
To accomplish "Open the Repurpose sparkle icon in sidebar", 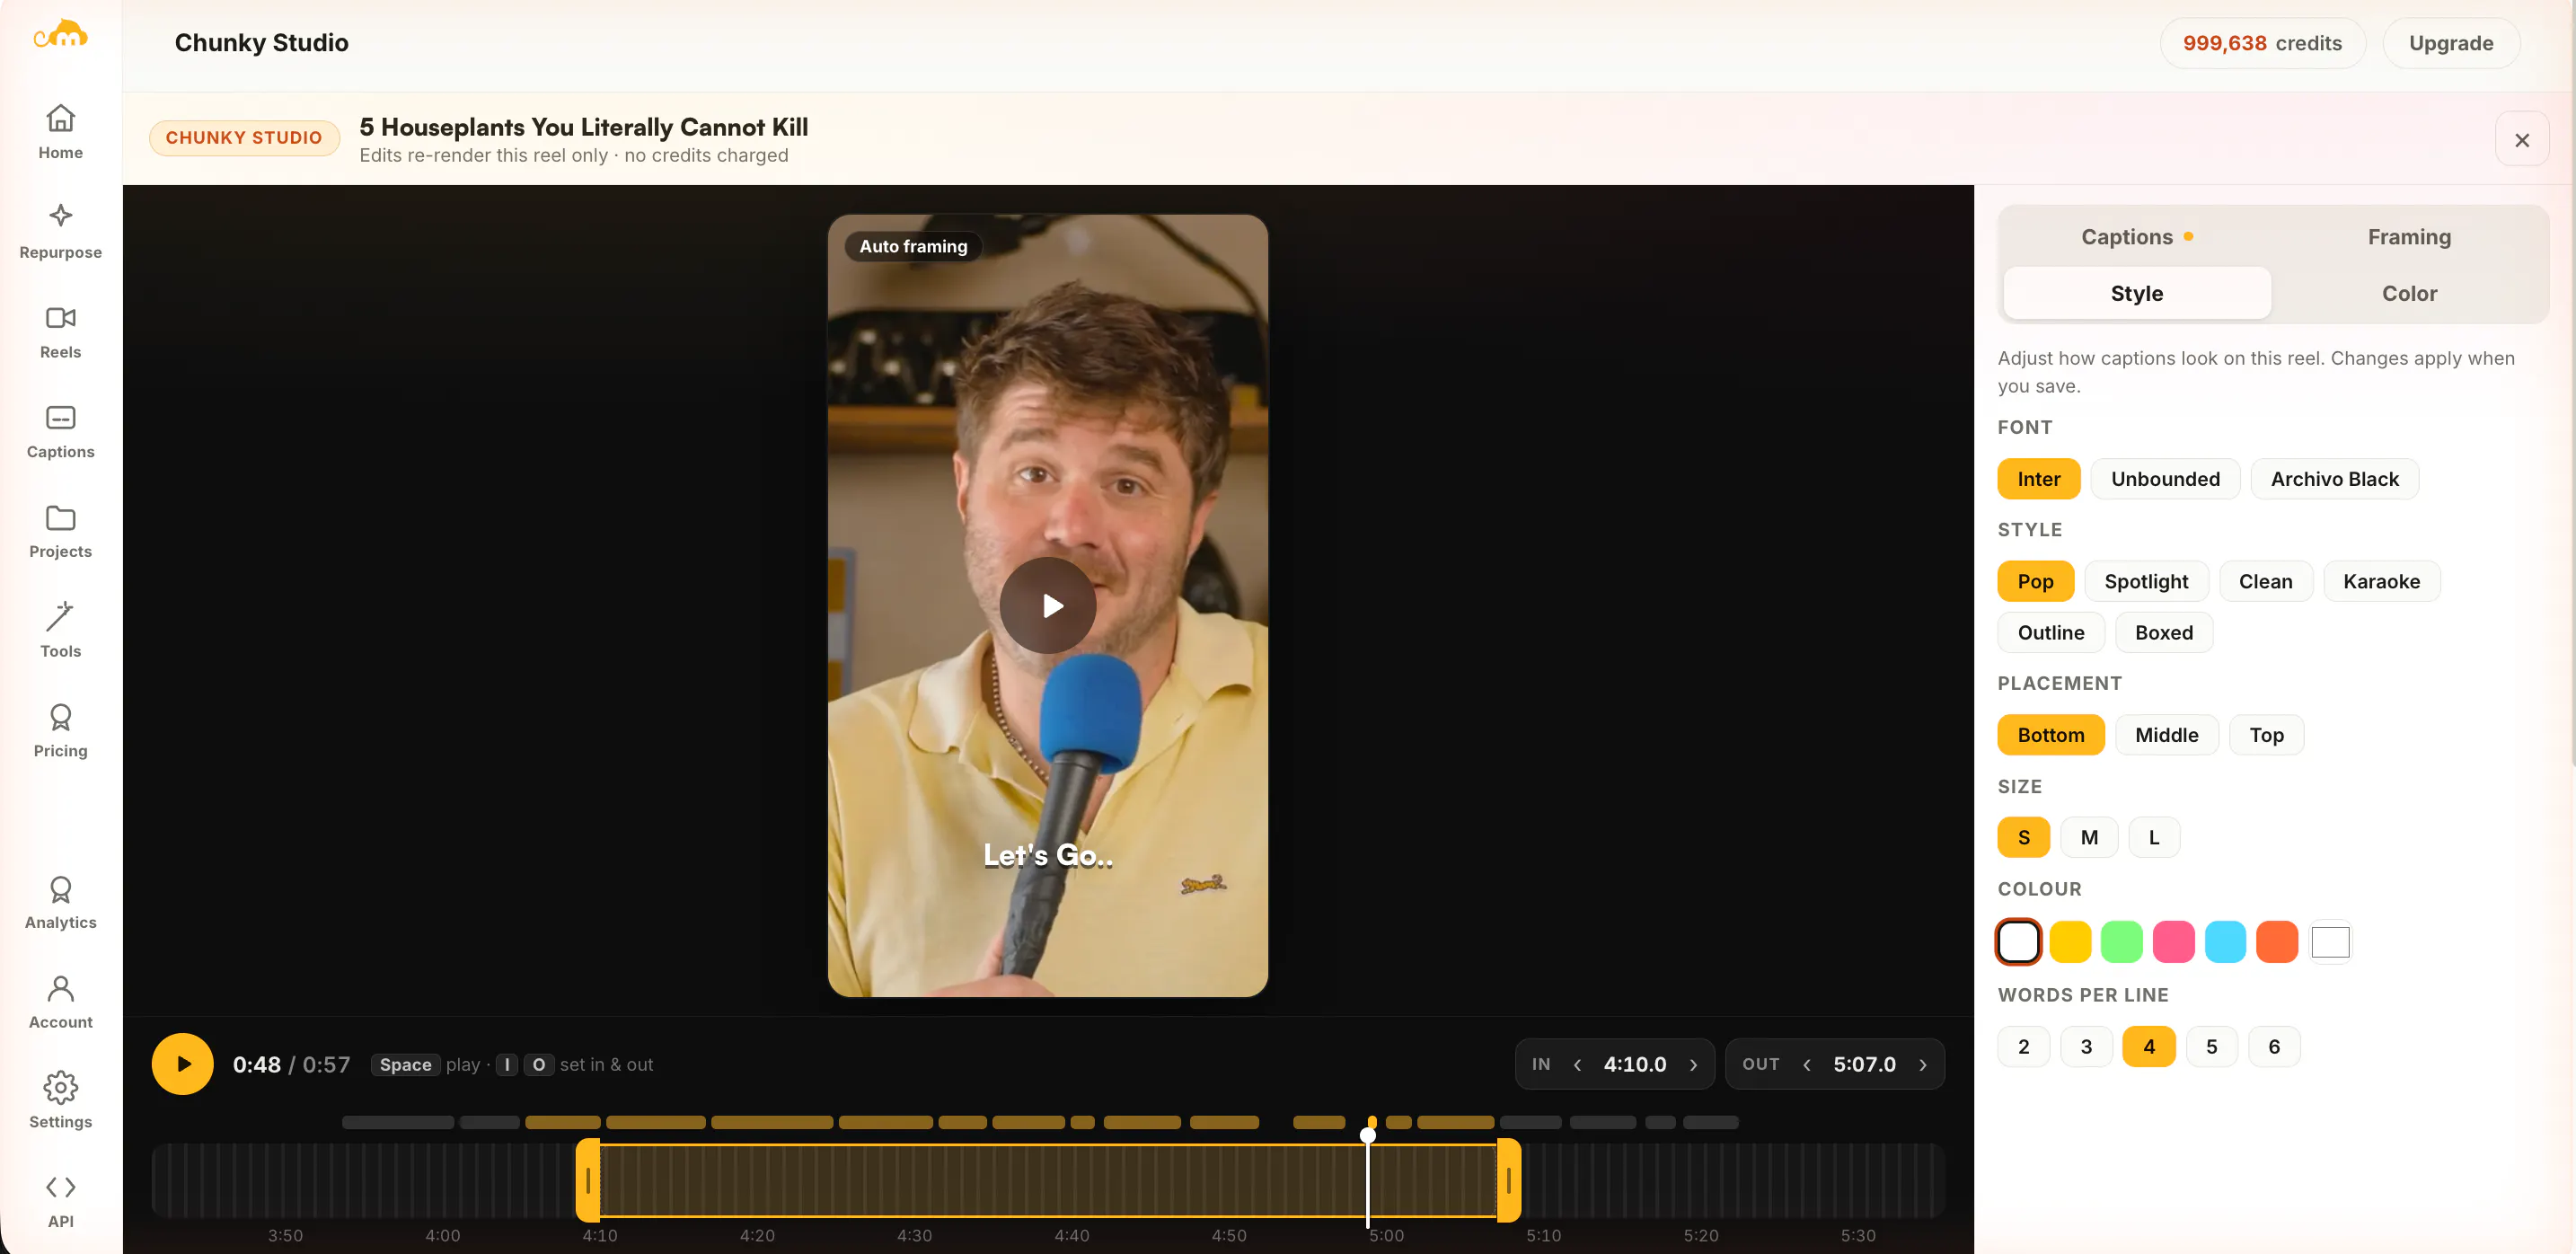I will coord(60,216).
